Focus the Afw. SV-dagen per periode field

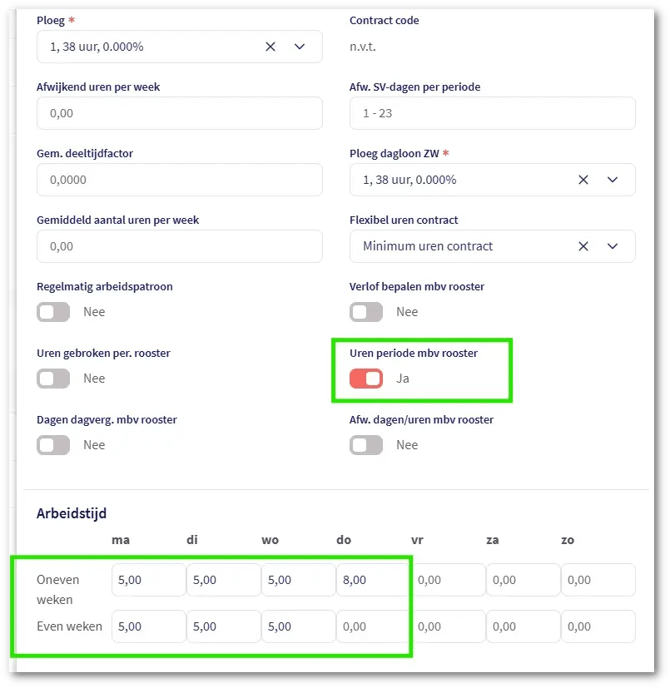tap(492, 113)
